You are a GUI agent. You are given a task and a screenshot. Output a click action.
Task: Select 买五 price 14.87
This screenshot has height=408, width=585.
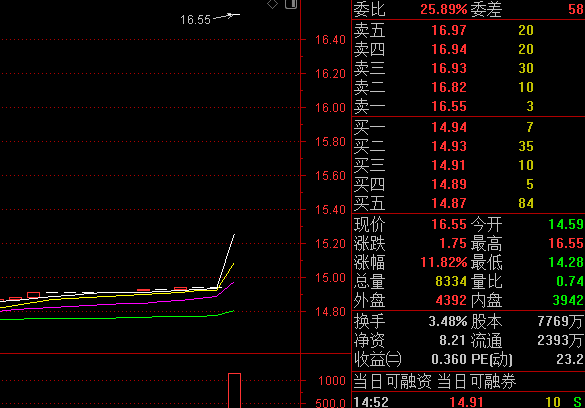tap(449, 203)
